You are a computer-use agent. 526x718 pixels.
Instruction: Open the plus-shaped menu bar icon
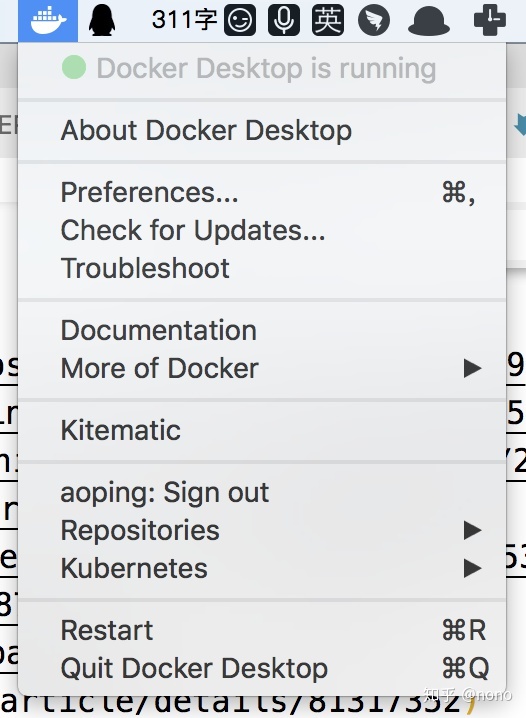point(489,21)
